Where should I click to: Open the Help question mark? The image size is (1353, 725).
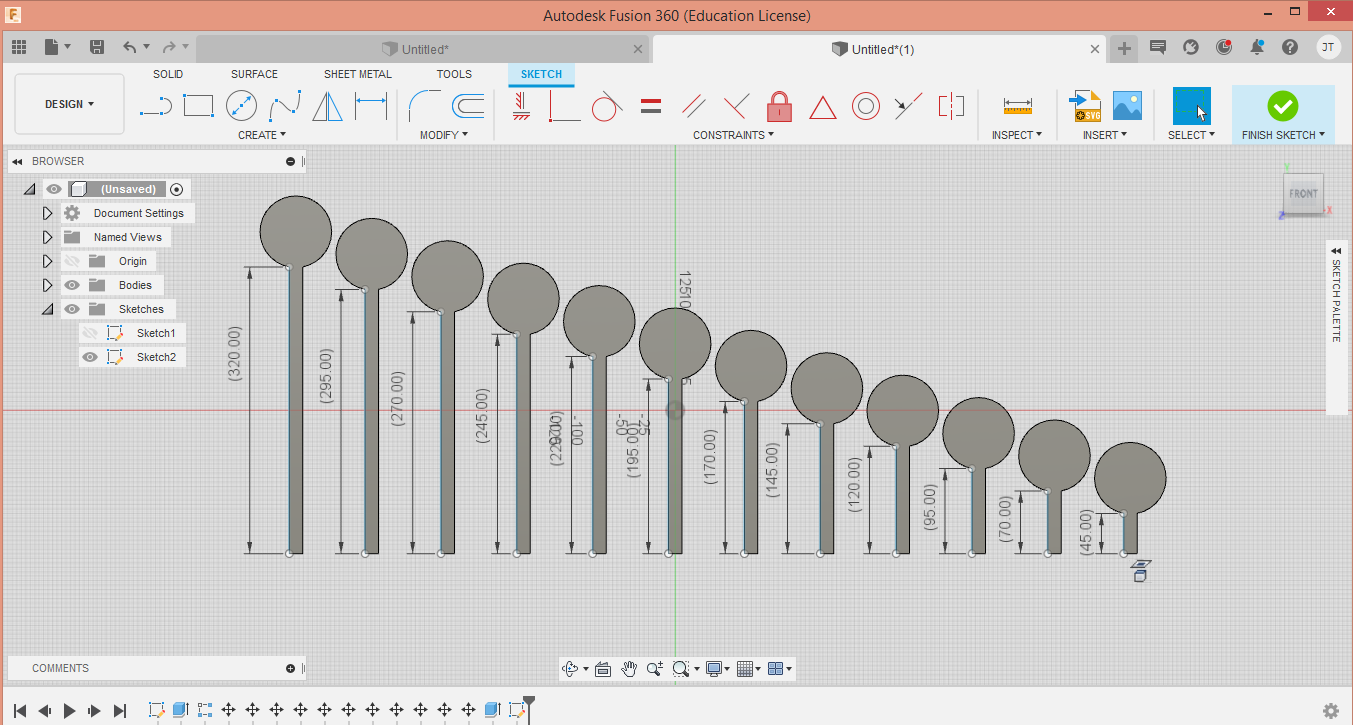pos(1290,47)
